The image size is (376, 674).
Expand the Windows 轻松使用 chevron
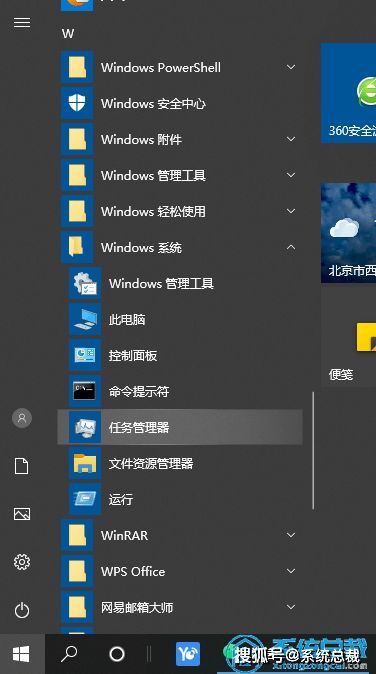[291, 211]
